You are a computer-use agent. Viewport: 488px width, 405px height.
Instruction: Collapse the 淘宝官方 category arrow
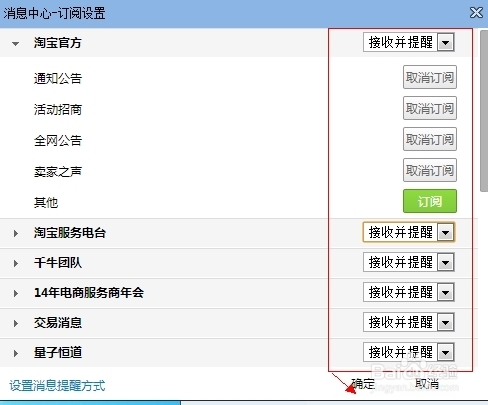15,44
